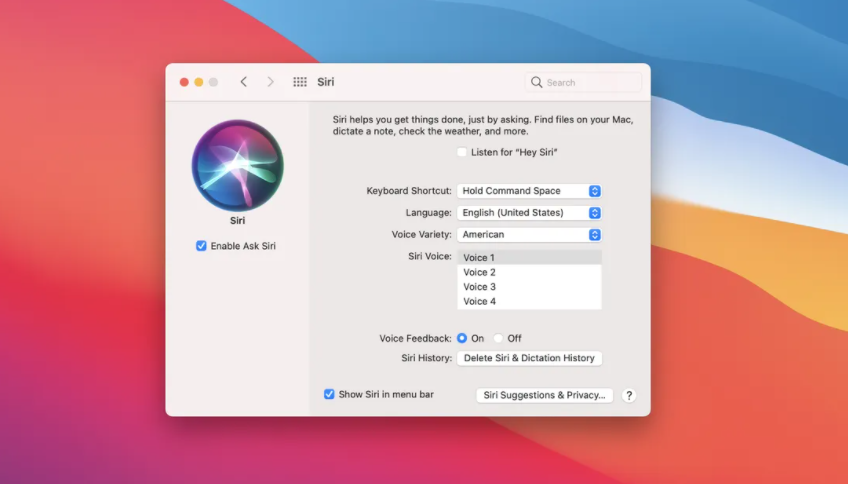
Task: Set Voice Feedback to Off
Action: click(x=498, y=338)
